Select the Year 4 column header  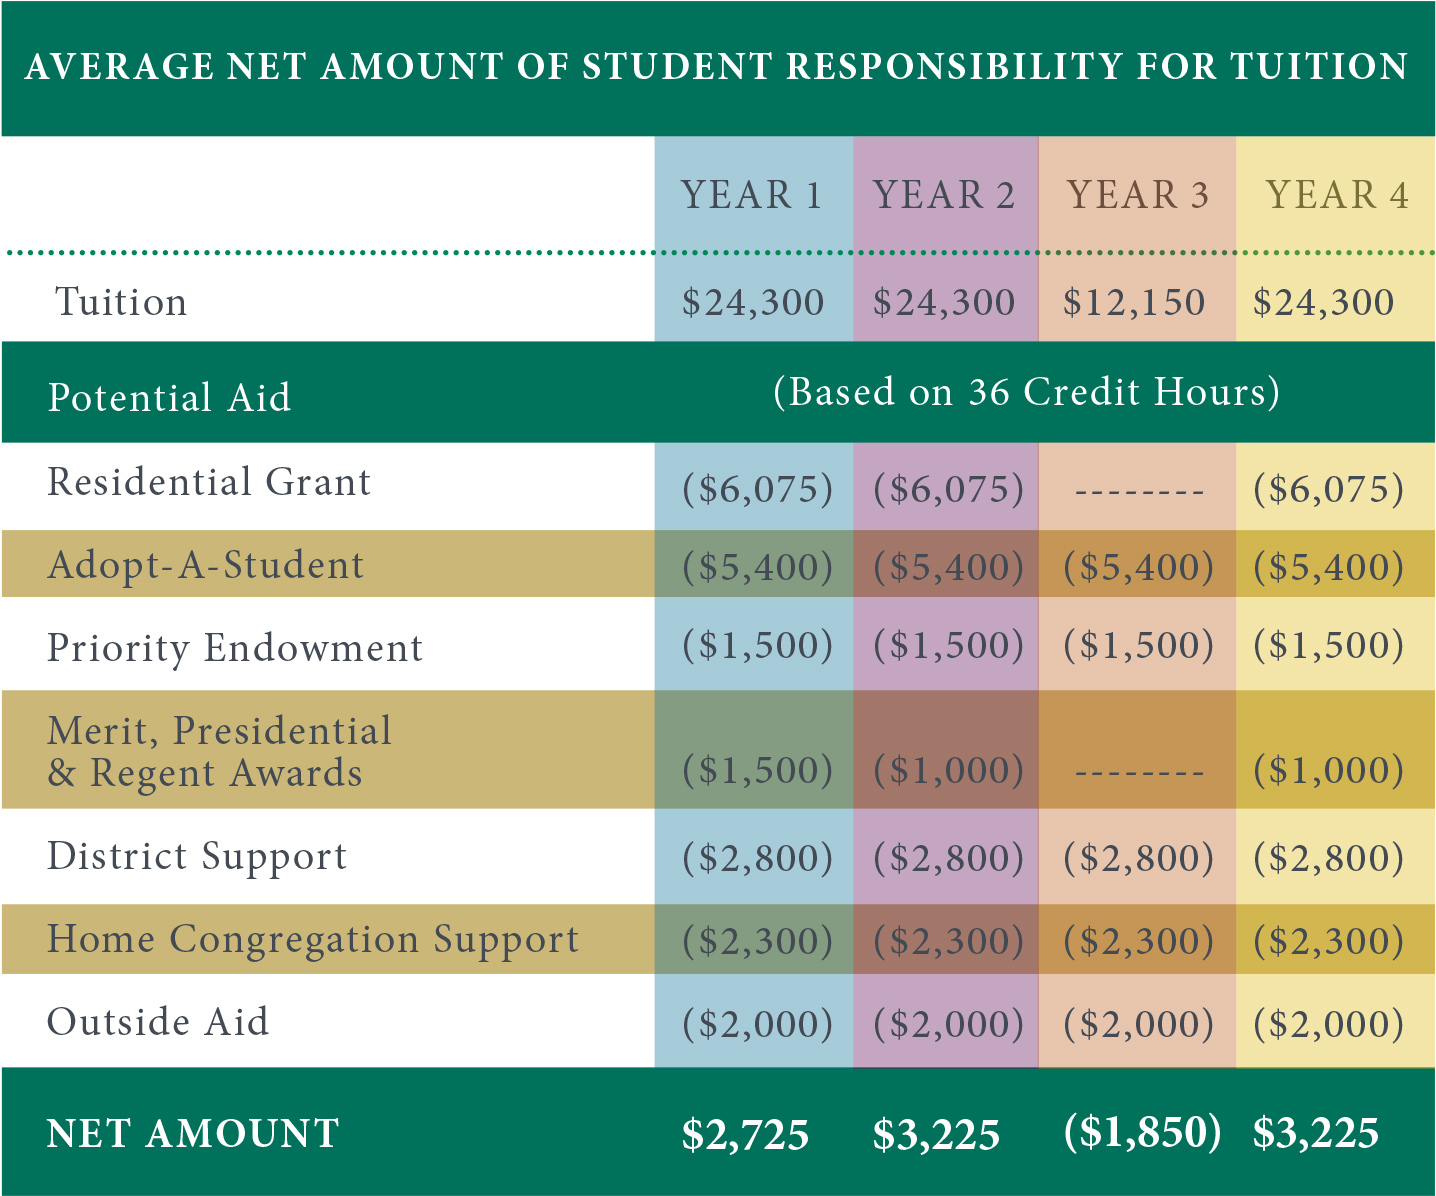(1336, 195)
